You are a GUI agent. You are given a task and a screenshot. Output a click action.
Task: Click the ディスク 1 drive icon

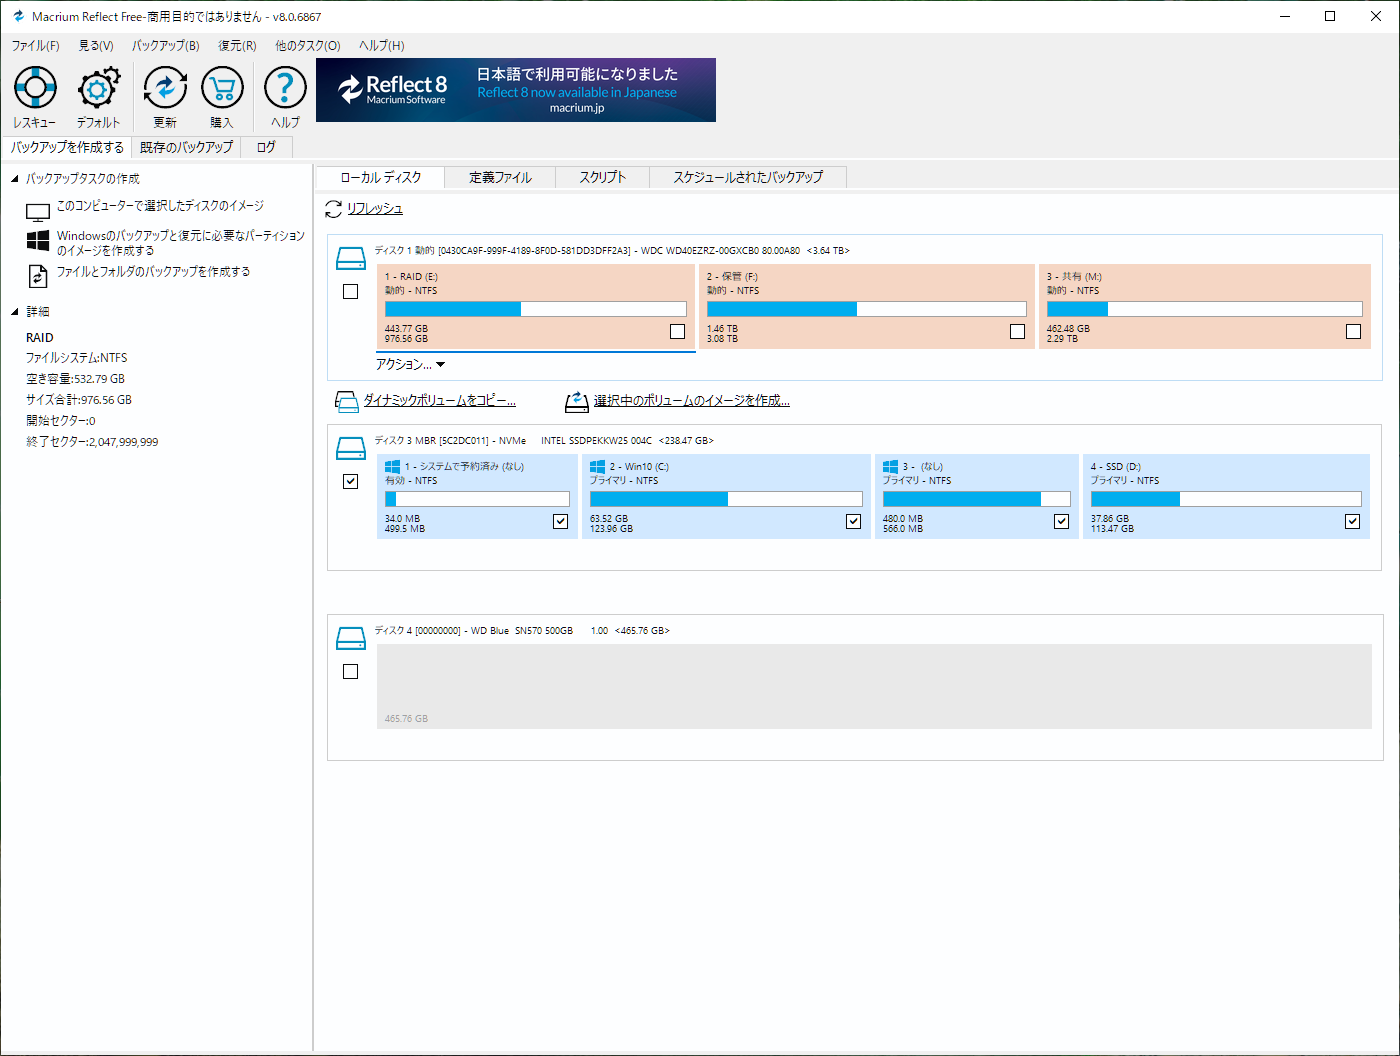[x=351, y=259]
